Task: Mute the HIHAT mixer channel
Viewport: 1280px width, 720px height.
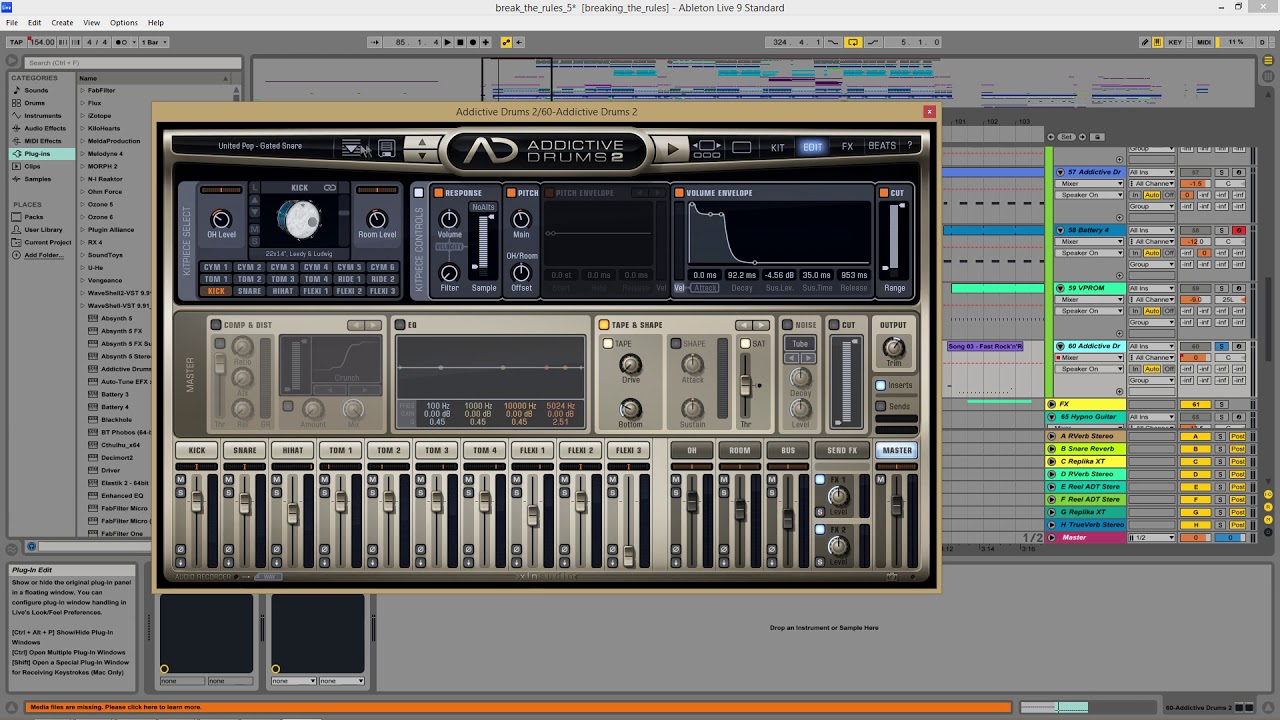Action: [x=277, y=480]
